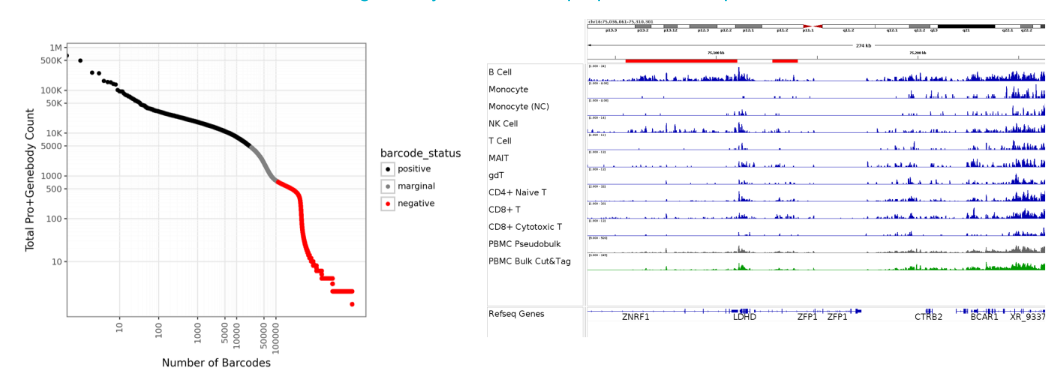Click the black positive legend dot

387,169
